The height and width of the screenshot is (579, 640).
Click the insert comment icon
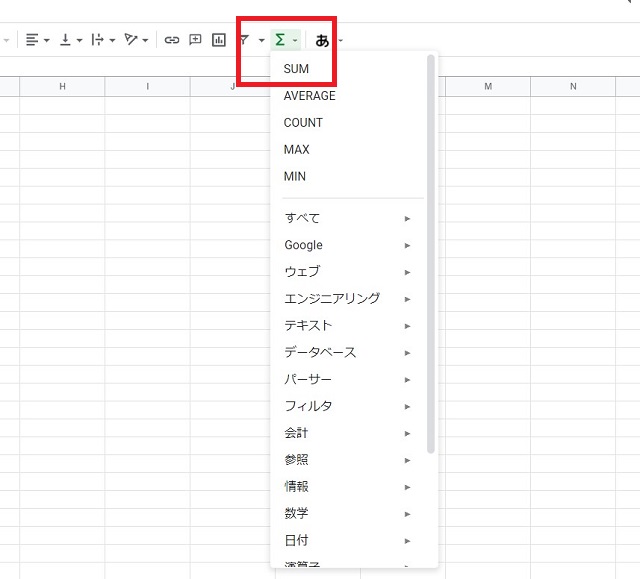[196, 40]
